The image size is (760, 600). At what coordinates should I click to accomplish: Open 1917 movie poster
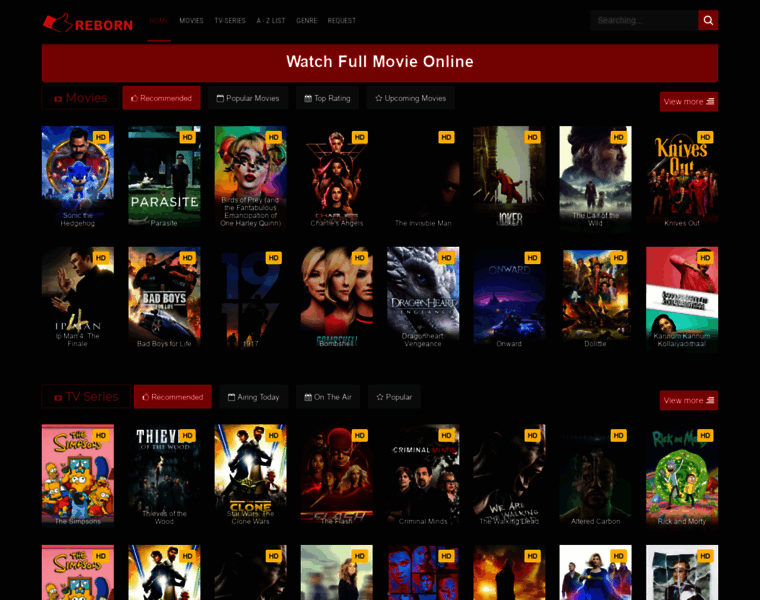point(251,298)
